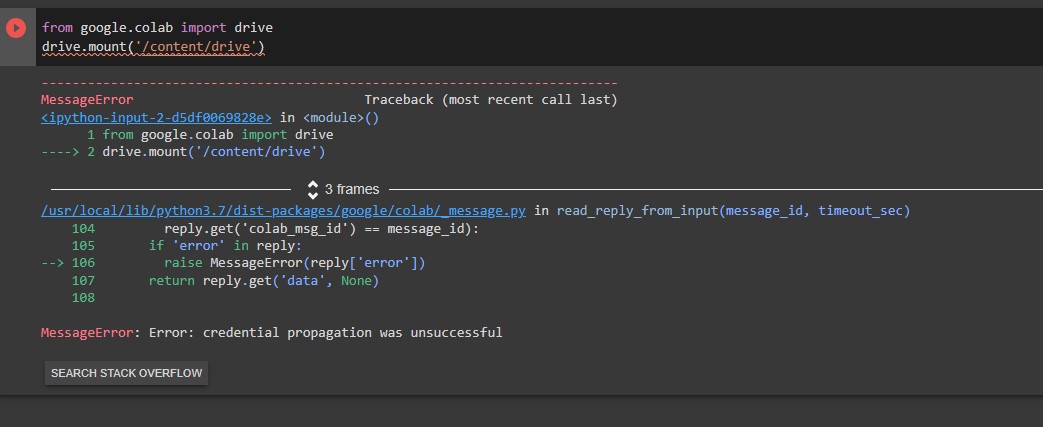1043x427 pixels.
Task: Run the drive mount code cell
Action: click(15, 28)
